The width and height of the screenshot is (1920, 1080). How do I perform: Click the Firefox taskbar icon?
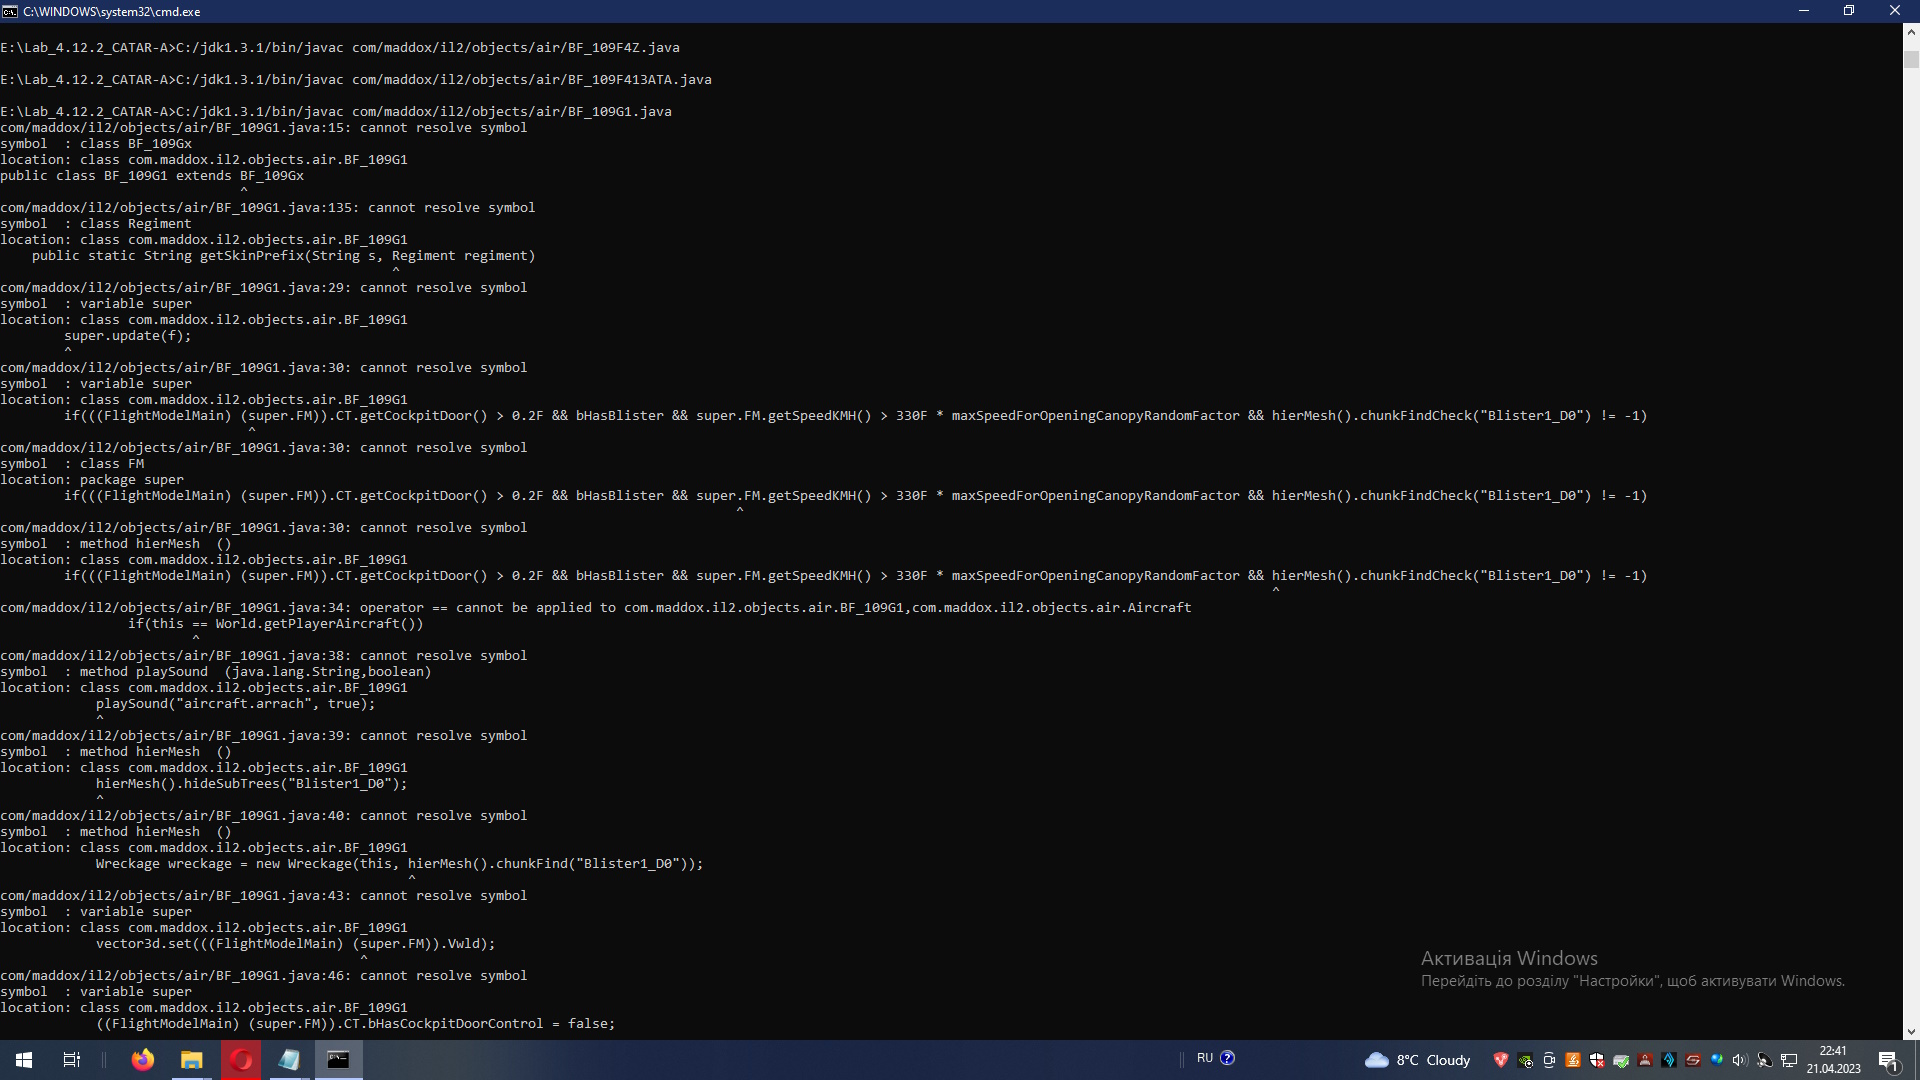point(143,1060)
